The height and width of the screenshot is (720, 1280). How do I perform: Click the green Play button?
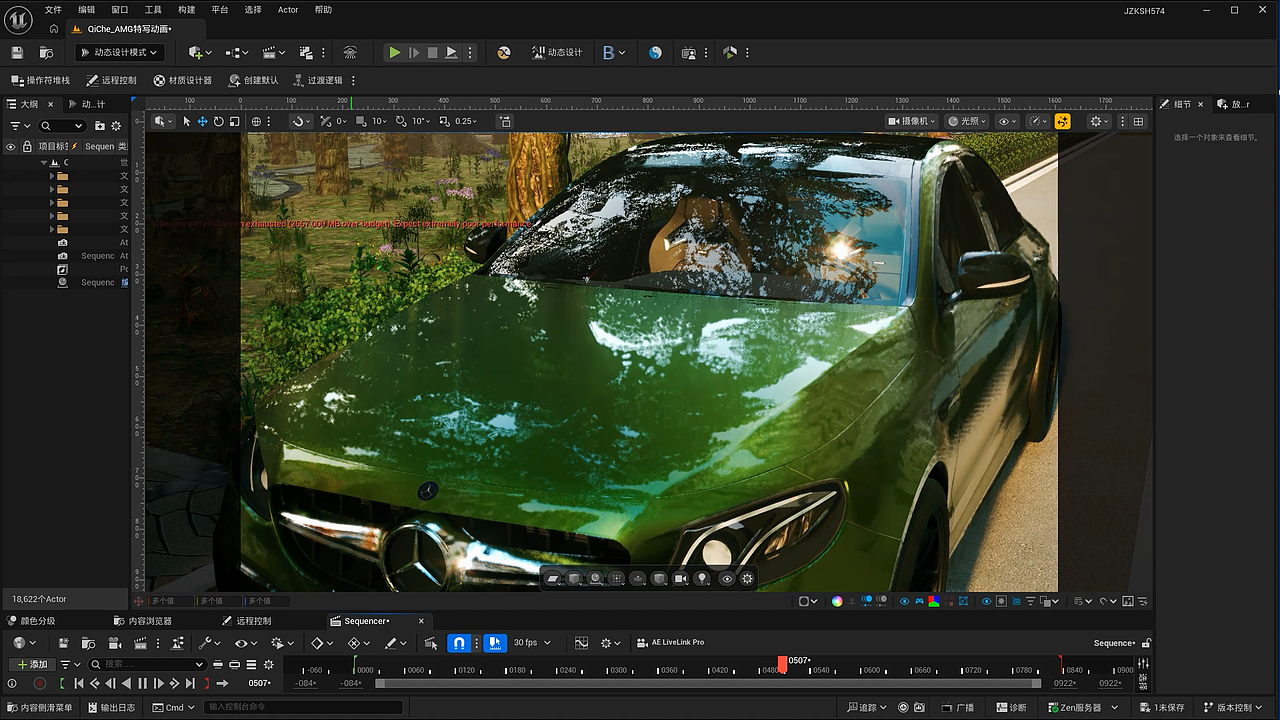[395, 52]
